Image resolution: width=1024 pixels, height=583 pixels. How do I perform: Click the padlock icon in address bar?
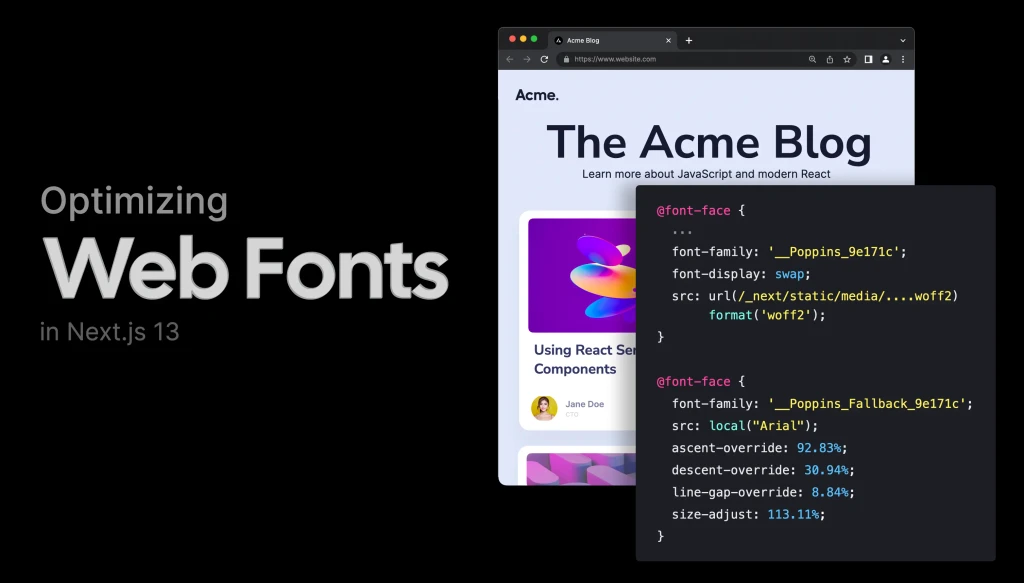point(566,59)
